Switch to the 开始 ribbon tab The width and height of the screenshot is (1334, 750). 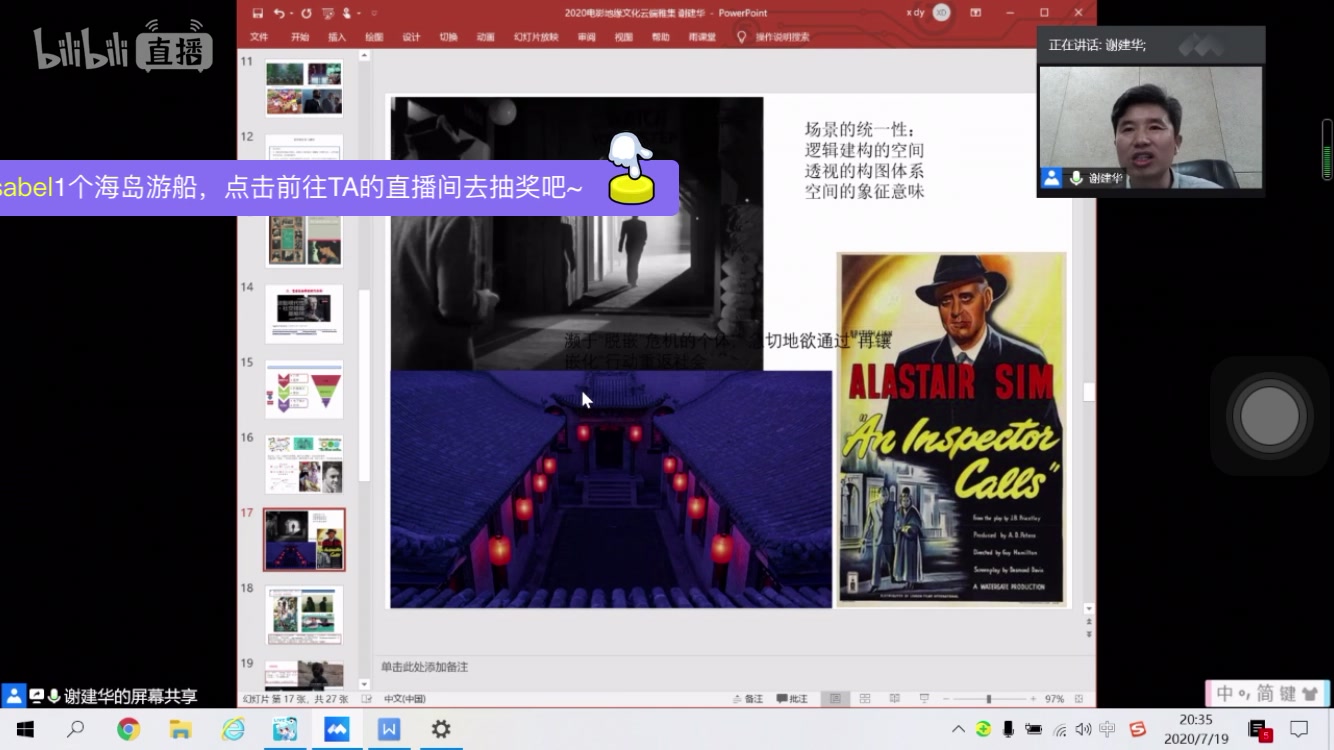point(300,37)
